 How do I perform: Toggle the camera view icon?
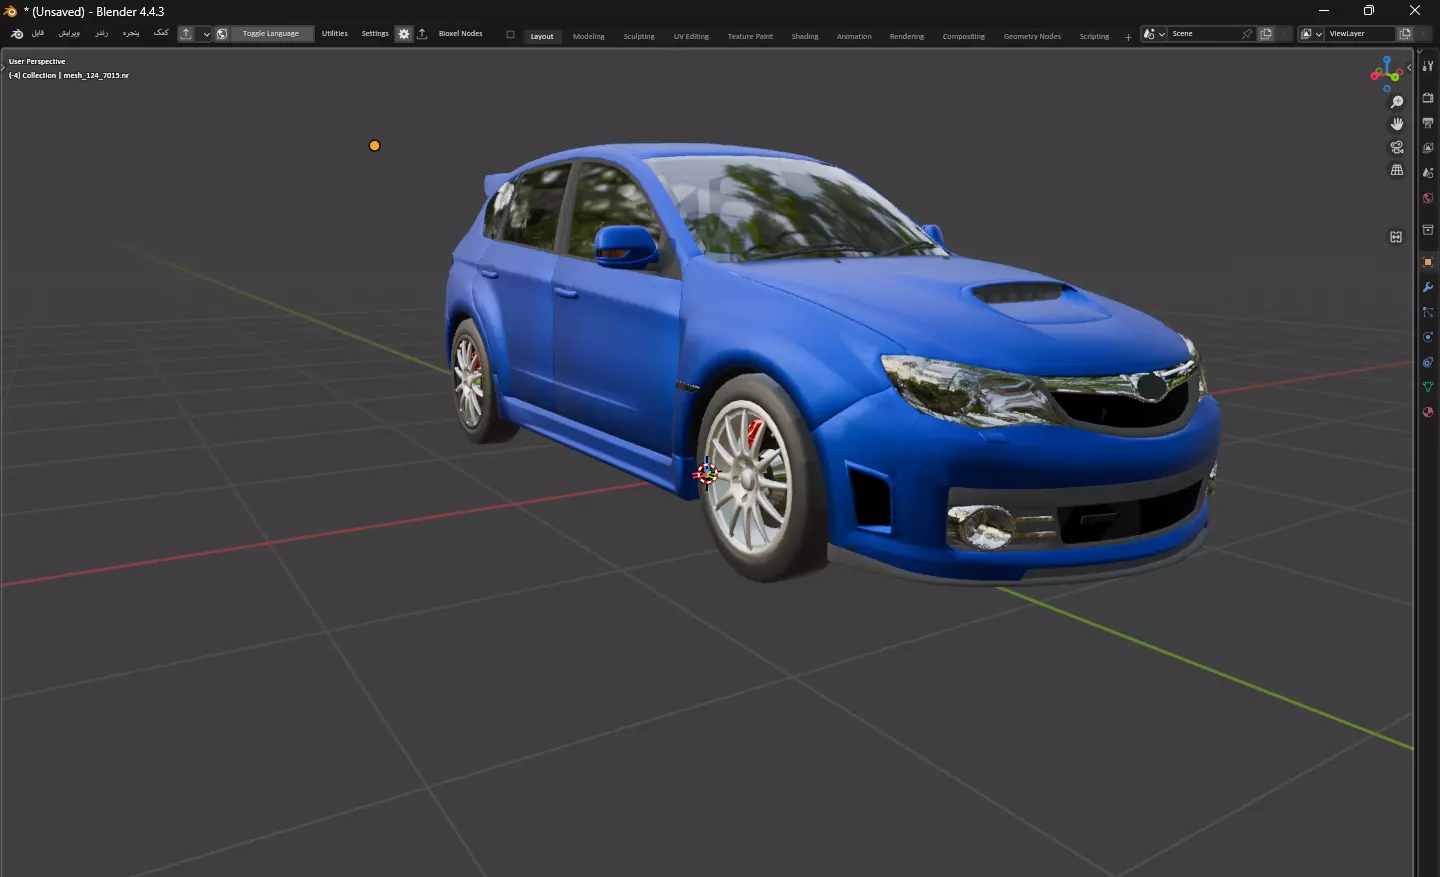pyautogui.click(x=1397, y=147)
